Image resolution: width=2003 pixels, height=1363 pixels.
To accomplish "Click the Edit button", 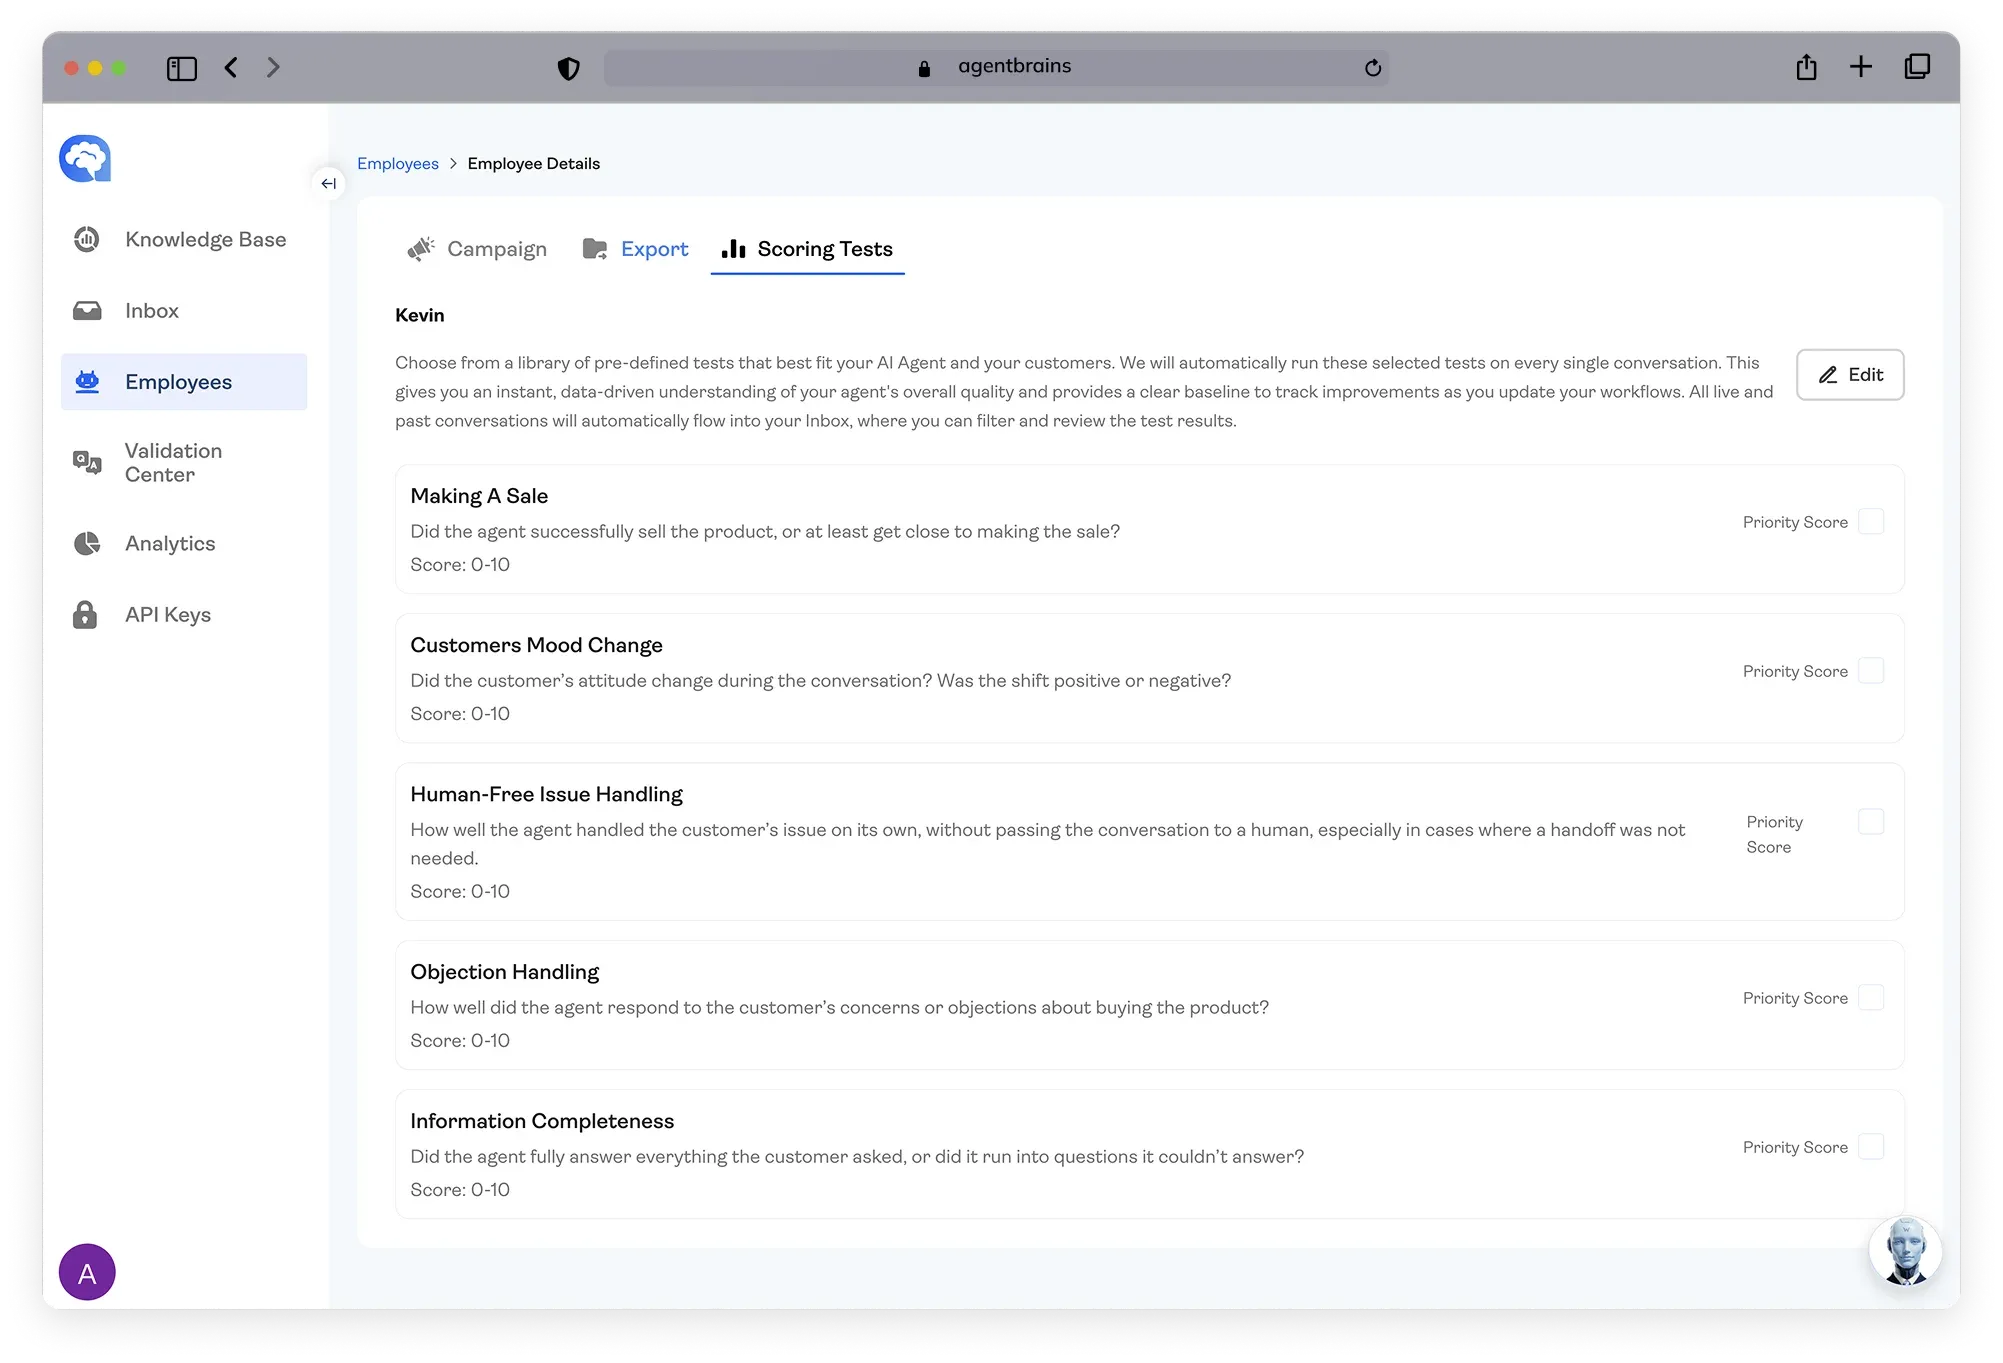I will coord(1849,375).
